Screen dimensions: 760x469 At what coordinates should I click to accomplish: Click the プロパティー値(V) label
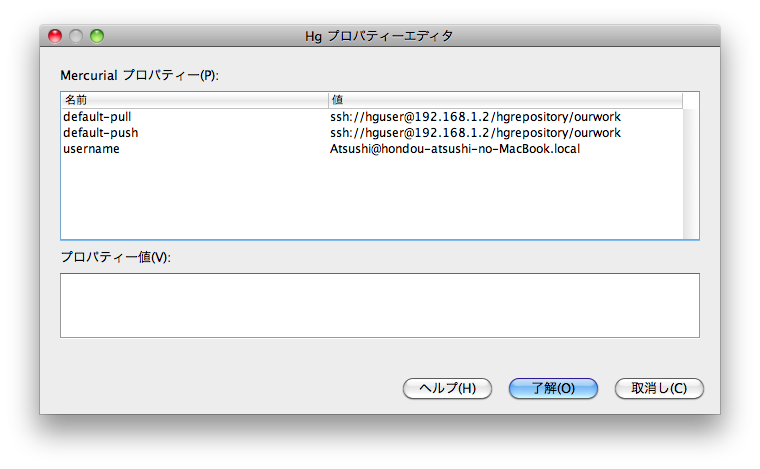click(115, 257)
